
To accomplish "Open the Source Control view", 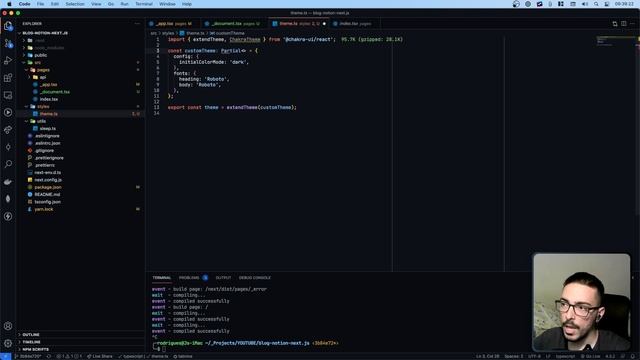I will point(8,43).
